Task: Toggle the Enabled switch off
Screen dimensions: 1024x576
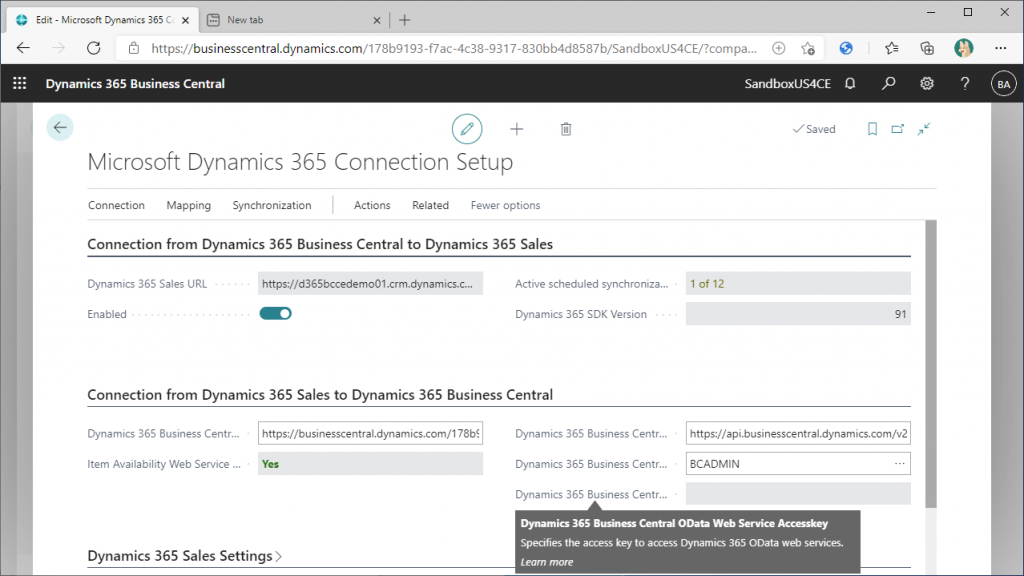Action: [276, 314]
